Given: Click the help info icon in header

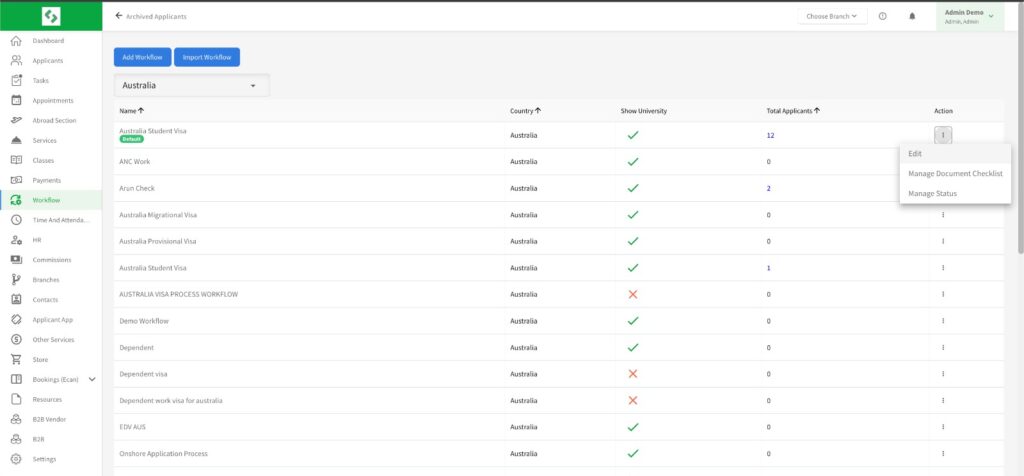Looking at the screenshot, I should (882, 16).
